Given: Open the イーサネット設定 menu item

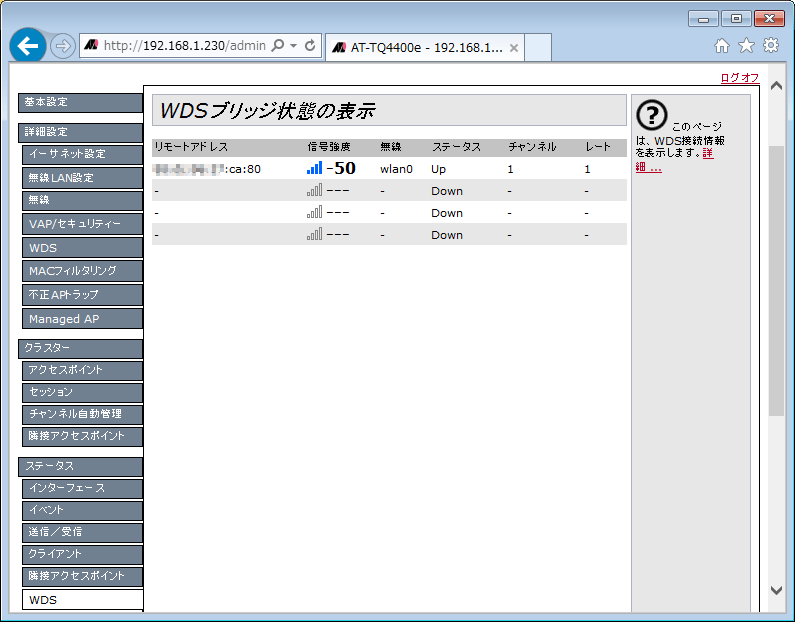Looking at the screenshot, I should 82,154.
